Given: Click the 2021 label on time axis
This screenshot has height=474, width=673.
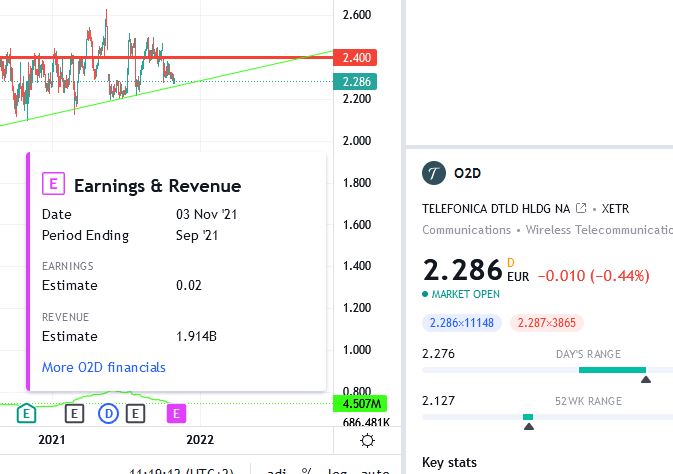Looking at the screenshot, I should click(52, 440).
